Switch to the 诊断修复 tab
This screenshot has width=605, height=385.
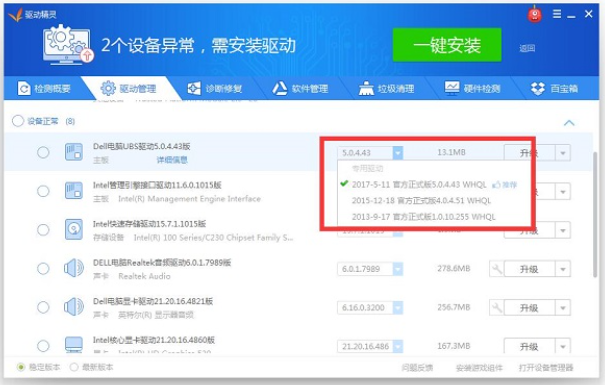(215, 89)
